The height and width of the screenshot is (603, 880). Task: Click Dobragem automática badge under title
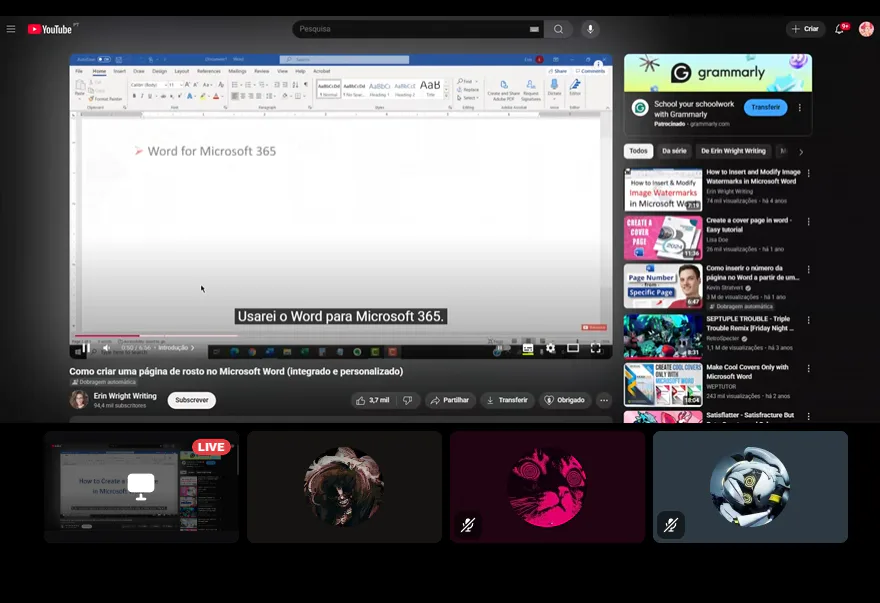click(x=104, y=382)
